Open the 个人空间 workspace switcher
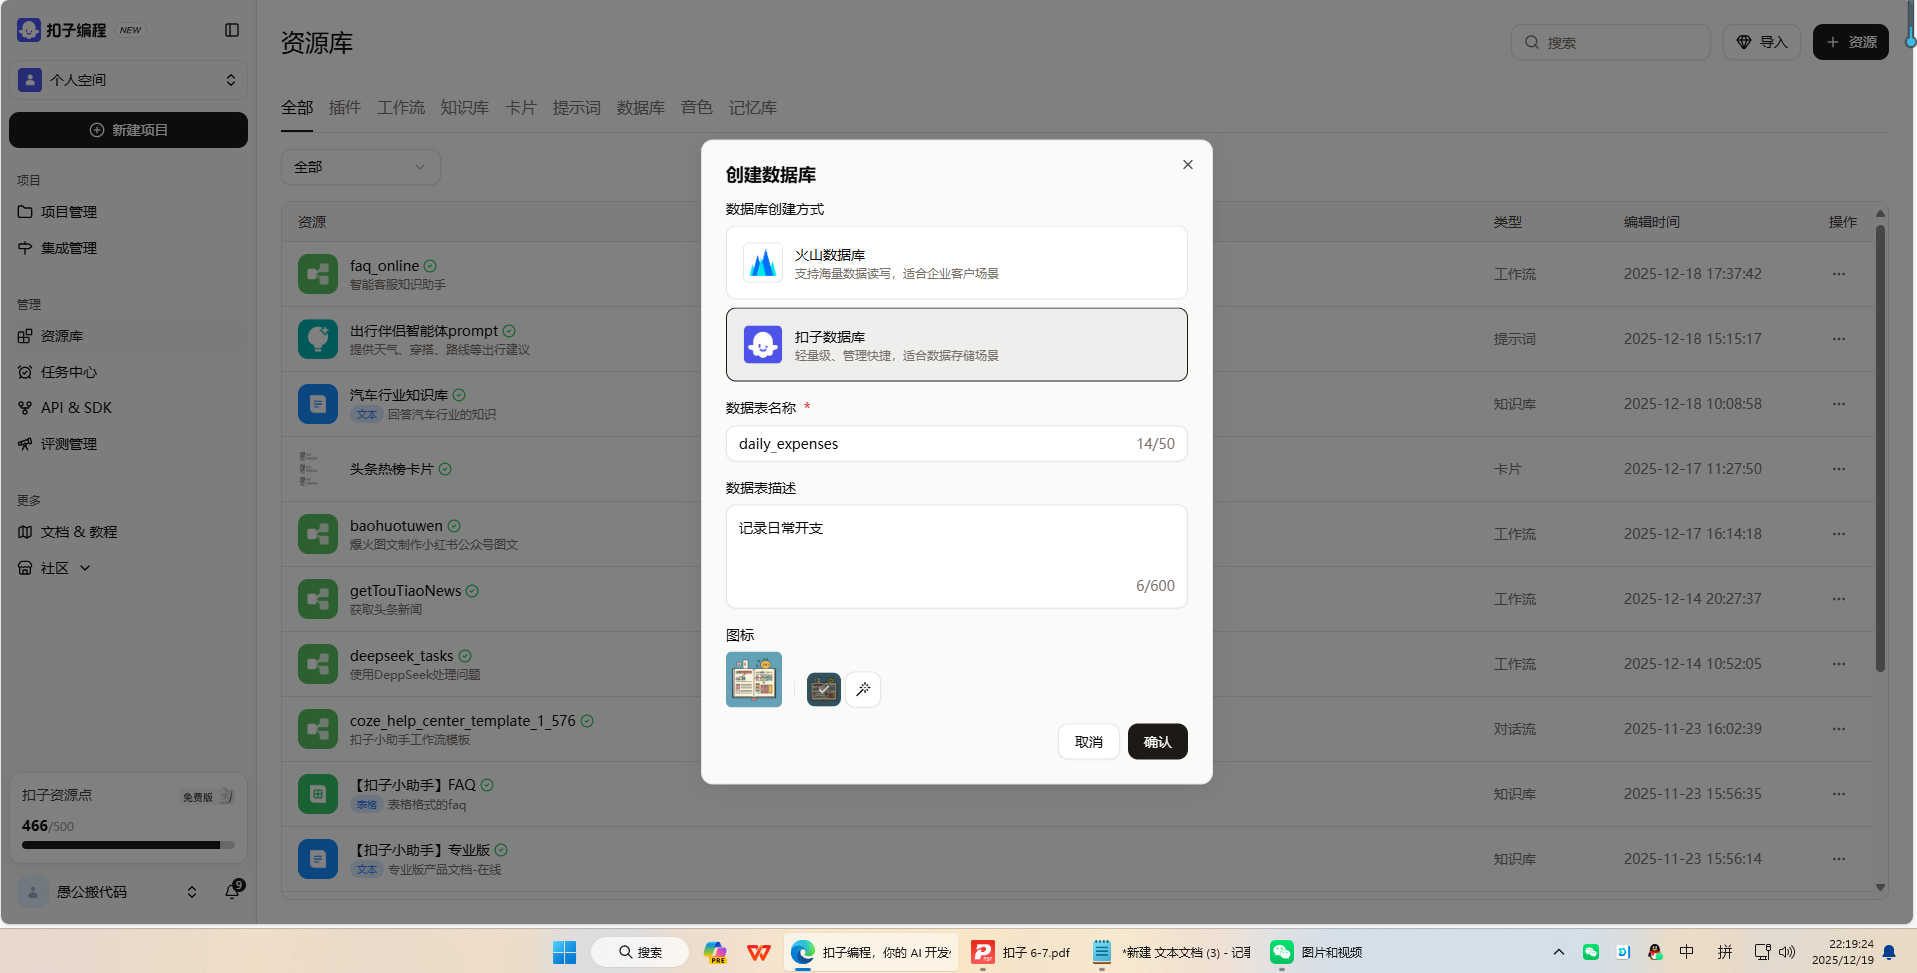The height and width of the screenshot is (973, 1917). (x=128, y=80)
